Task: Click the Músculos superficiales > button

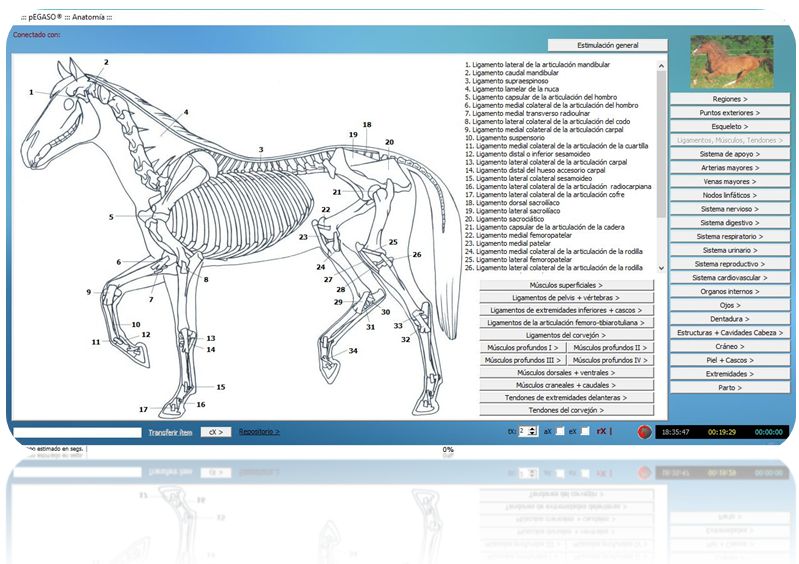Action: click(x=566, y=285)
